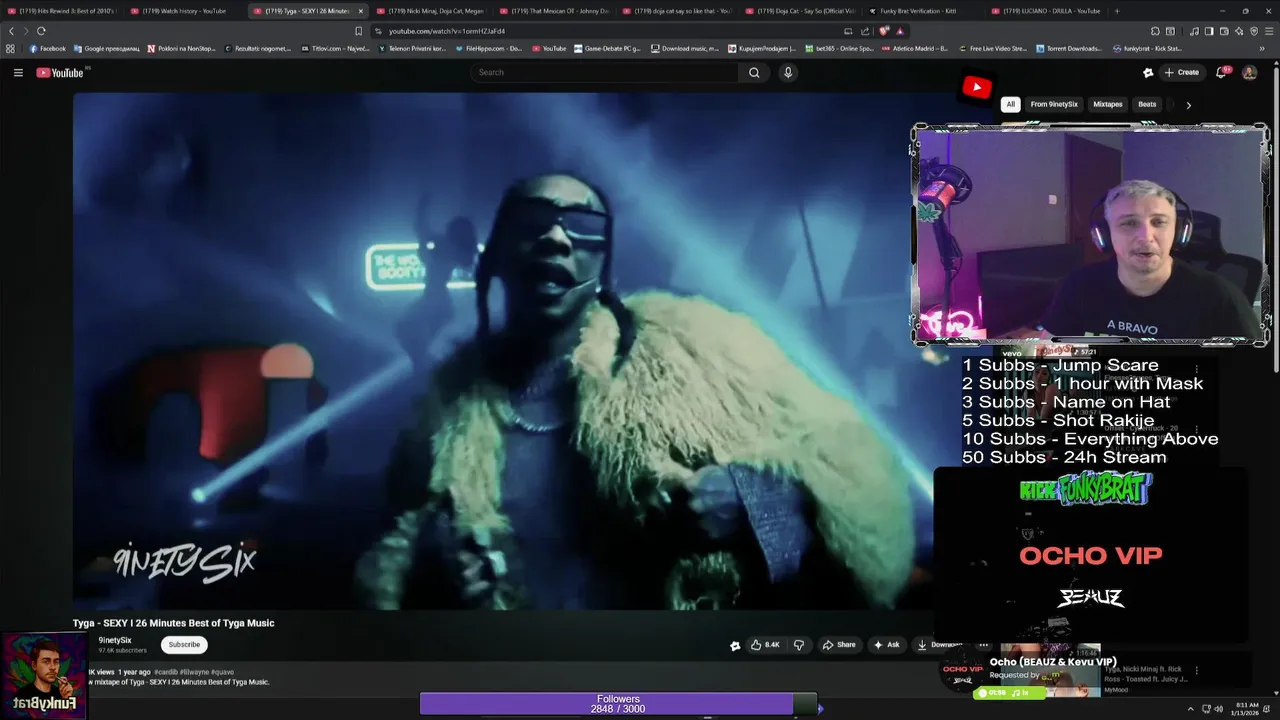Open the Tyga Nicki Minaj Toasted recommendation

click(1146, 674)
